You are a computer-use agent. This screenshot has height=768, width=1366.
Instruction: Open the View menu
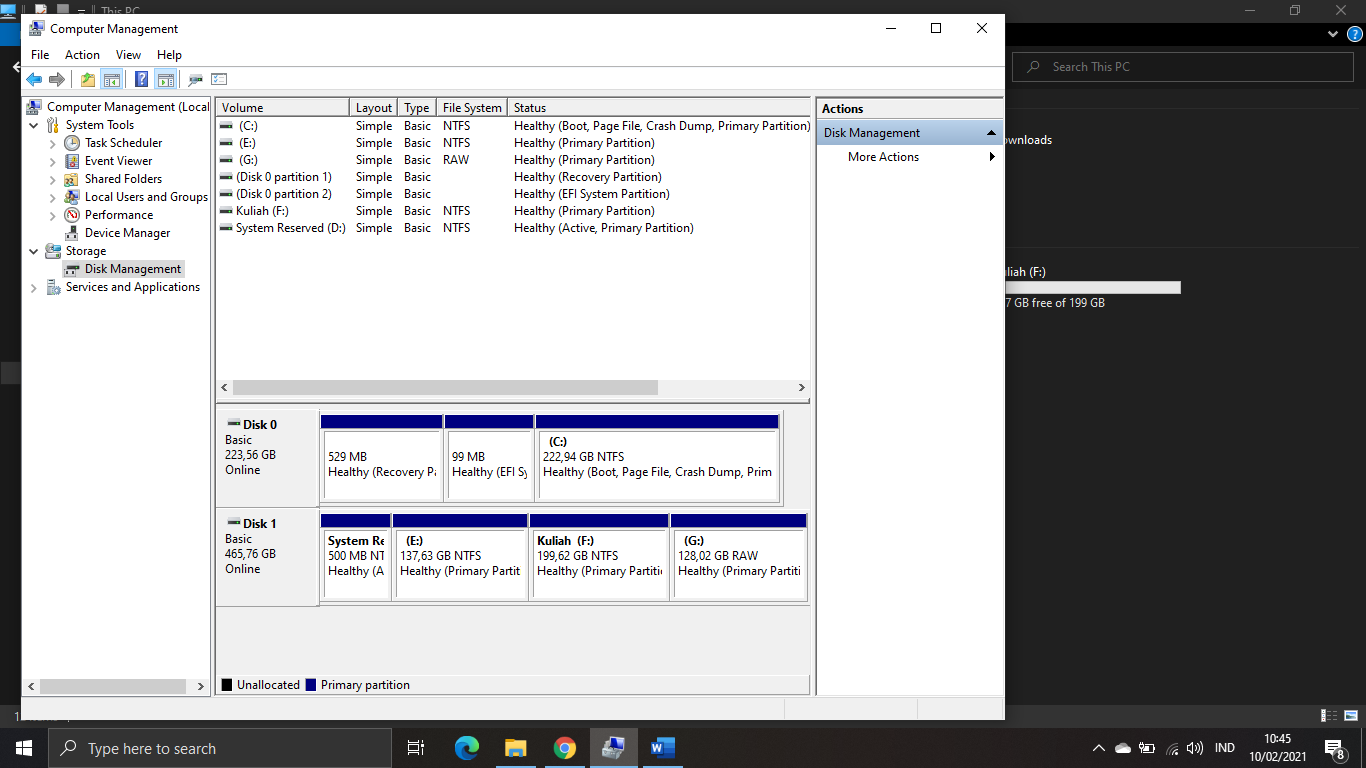click(128, 55)
